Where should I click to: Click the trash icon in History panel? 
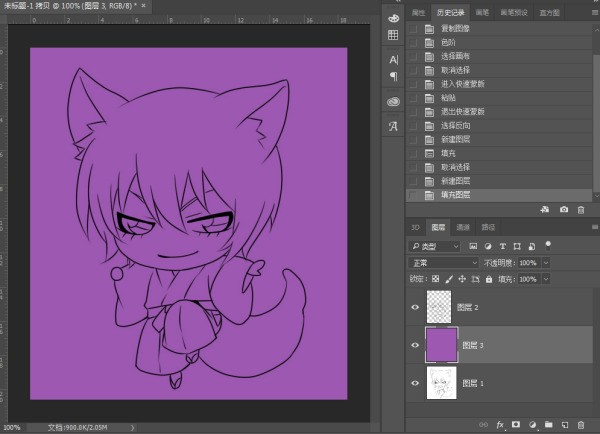click(x=581, y=209)
